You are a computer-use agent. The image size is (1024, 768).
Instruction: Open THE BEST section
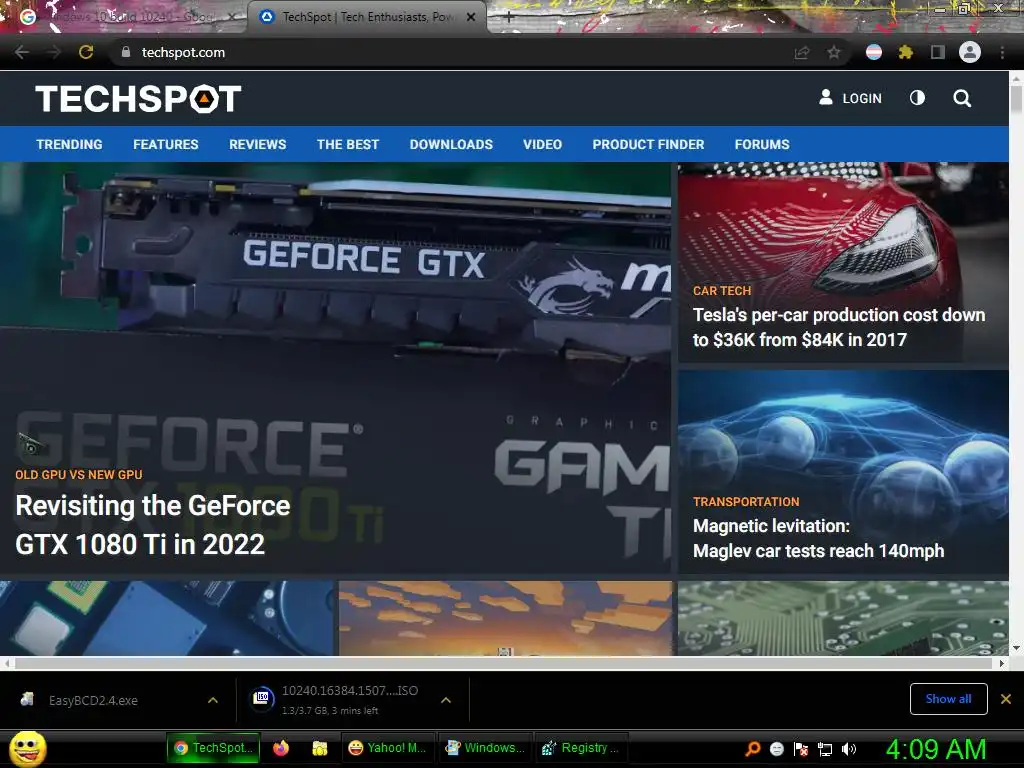[x=348, y=144]
